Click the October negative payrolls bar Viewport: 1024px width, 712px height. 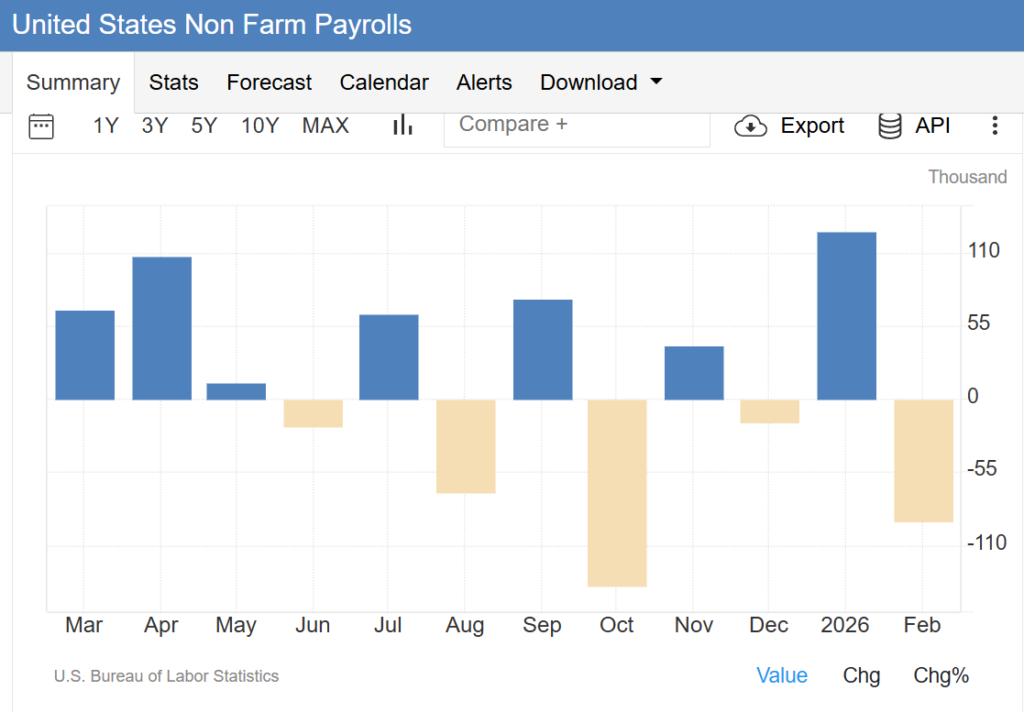tap(617, 492)
